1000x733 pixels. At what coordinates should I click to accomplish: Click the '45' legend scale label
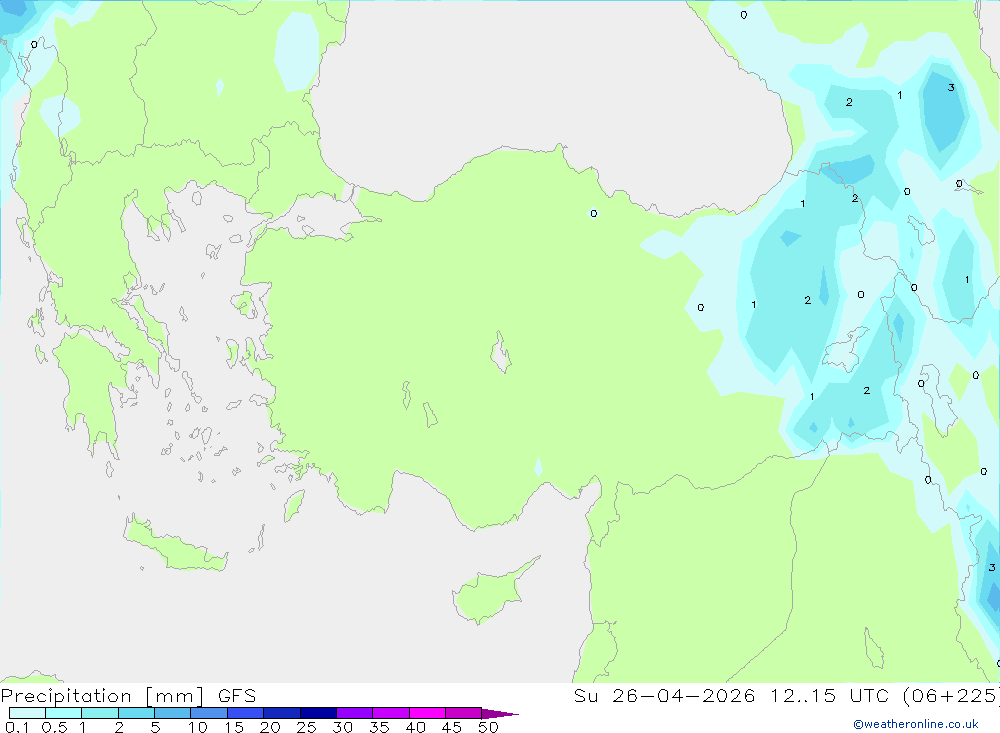[452, 727]
